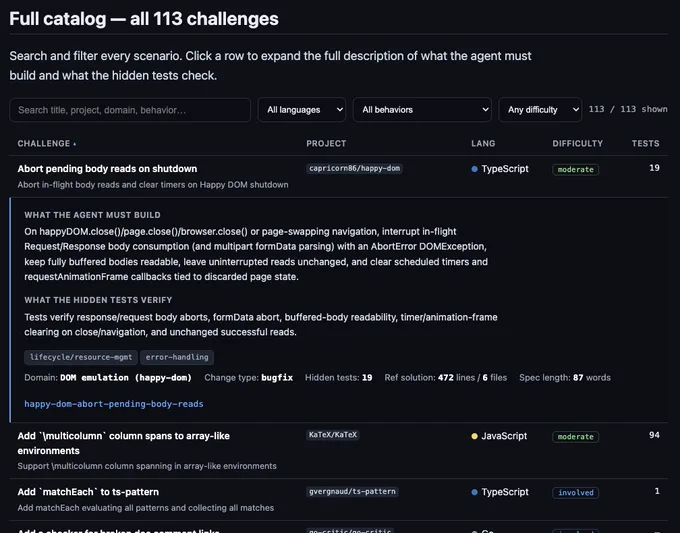
Task: Click the gvergnaud/ts-pattern project tag
Action: coord(352,492)
